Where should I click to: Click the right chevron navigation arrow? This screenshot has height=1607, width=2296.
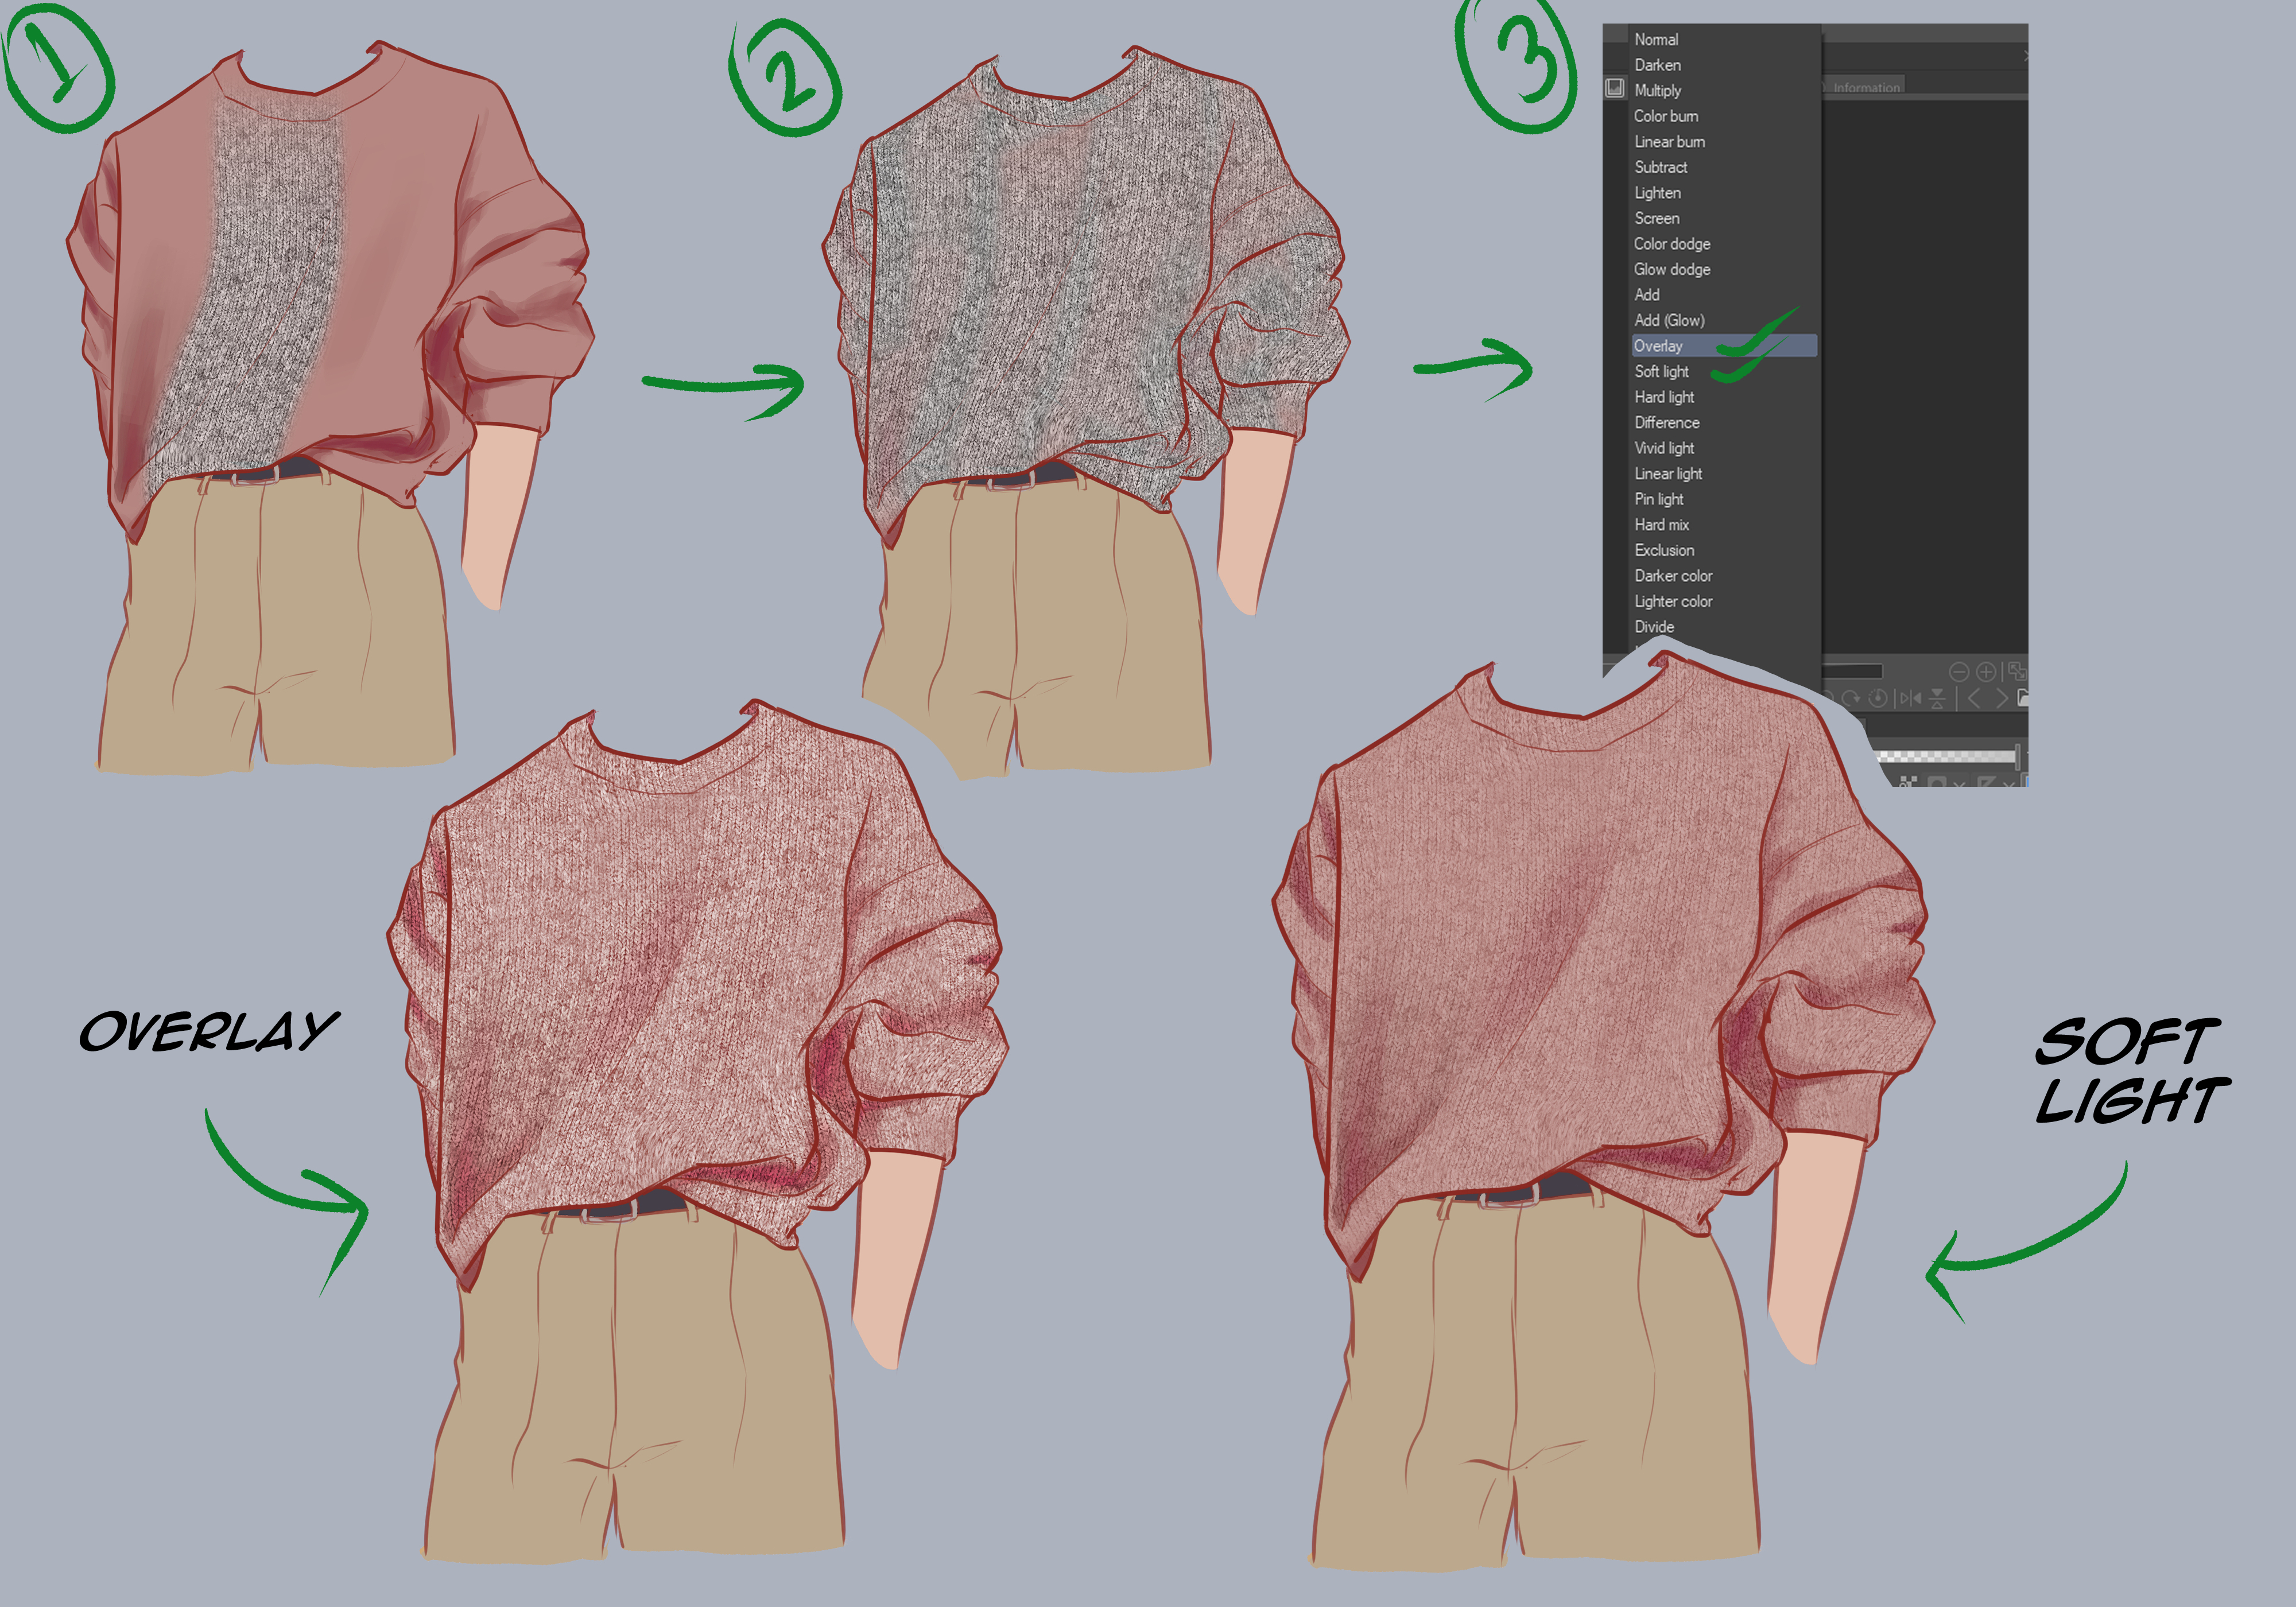[x=2002, y=698]
